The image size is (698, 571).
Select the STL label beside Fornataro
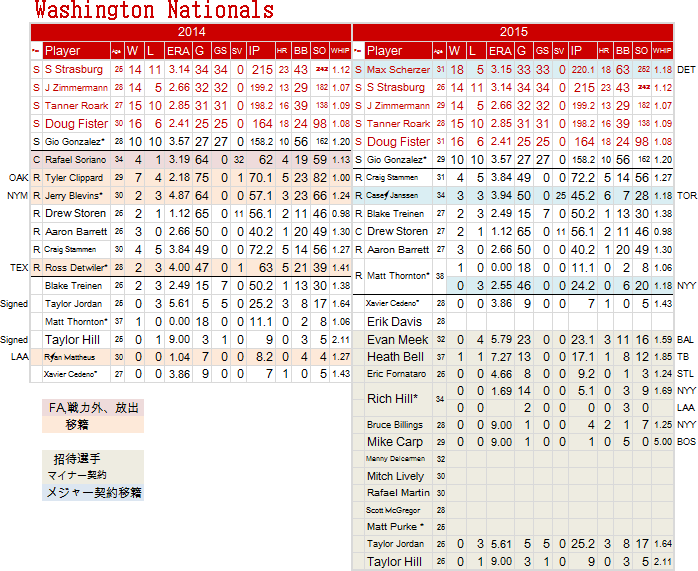[685, 374]
